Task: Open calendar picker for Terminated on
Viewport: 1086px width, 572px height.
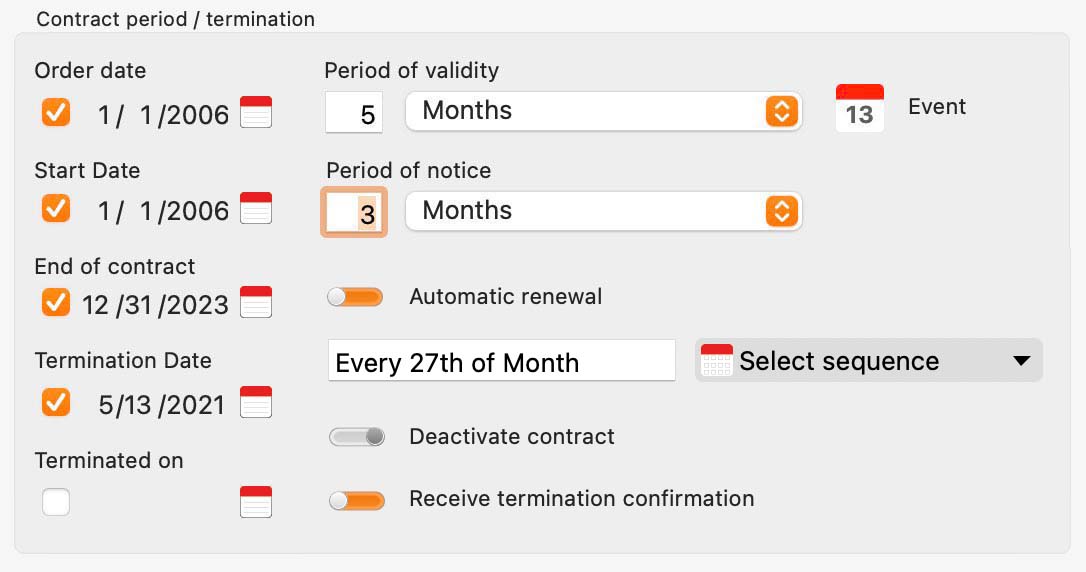Action: point(256,502)
